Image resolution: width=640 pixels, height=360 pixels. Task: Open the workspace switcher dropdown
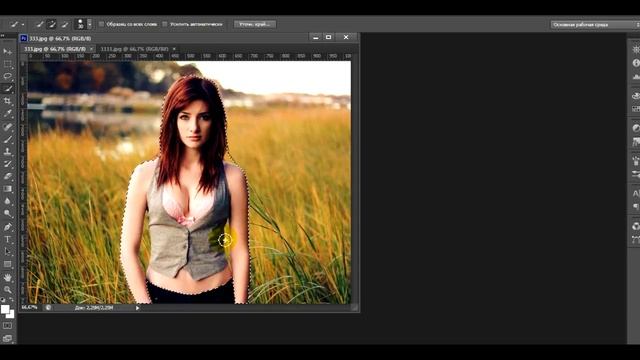(596, 25)
